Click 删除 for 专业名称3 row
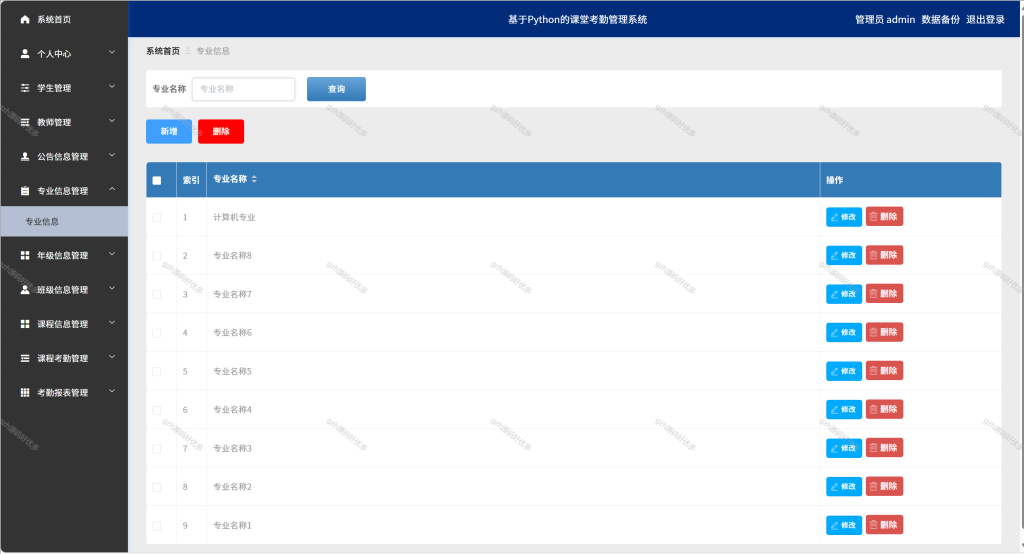The width and height of the screenshot is (1024, 554). [884, 448]
